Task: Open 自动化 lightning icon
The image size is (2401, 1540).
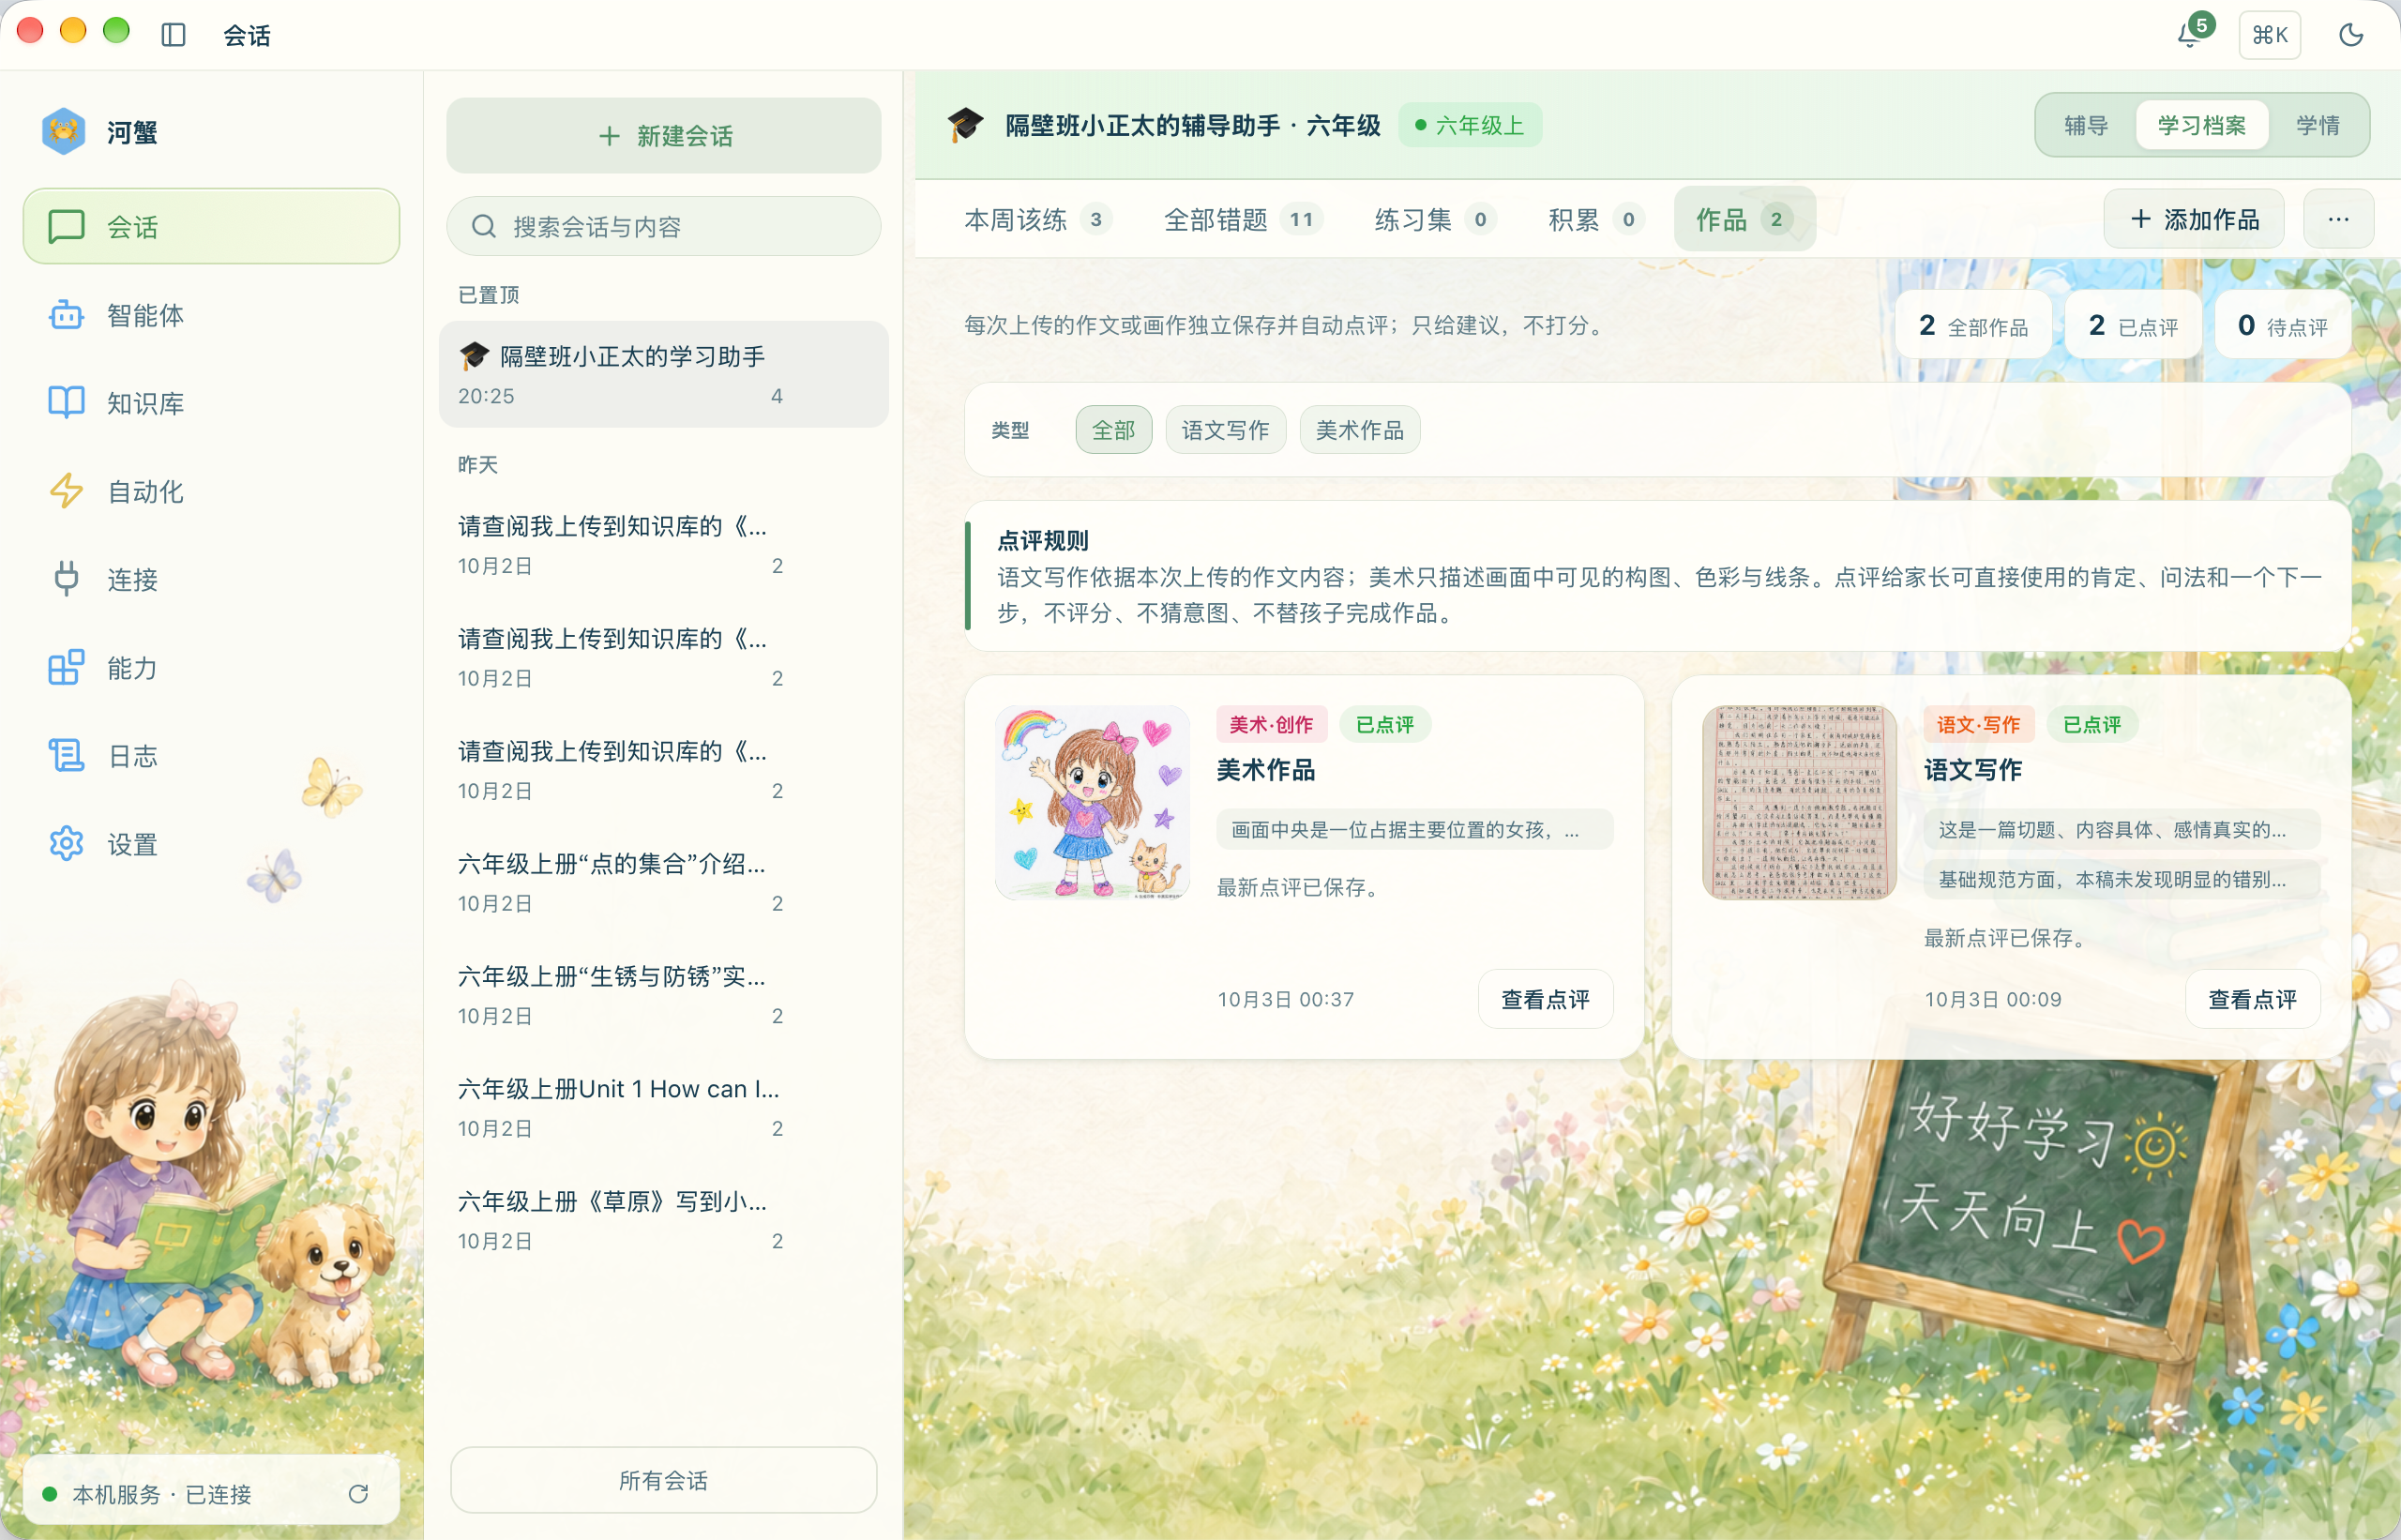Action: point(66,491)
